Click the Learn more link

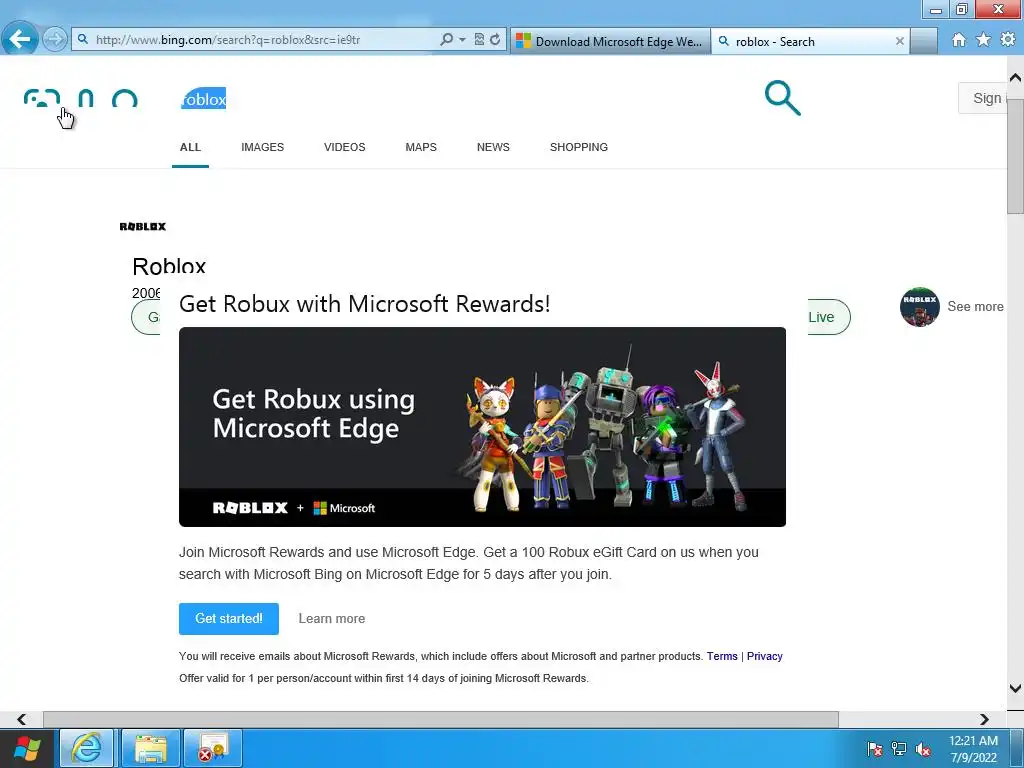tap(332, 618)
